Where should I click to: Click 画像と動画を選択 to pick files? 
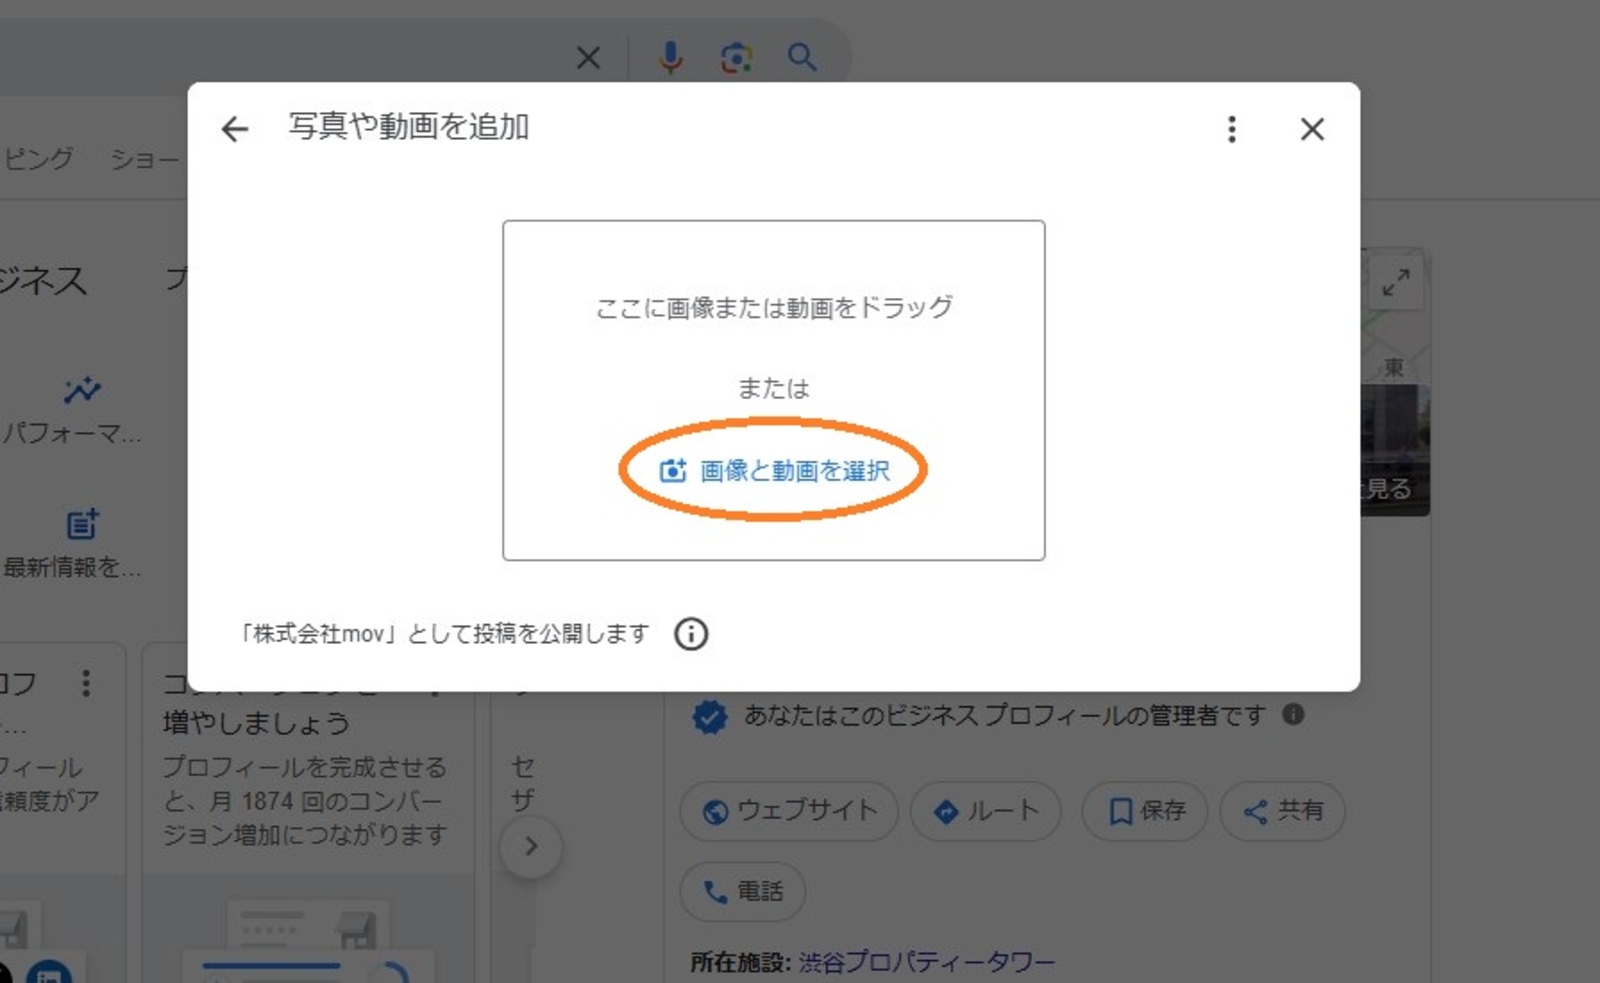click(774, 470)
